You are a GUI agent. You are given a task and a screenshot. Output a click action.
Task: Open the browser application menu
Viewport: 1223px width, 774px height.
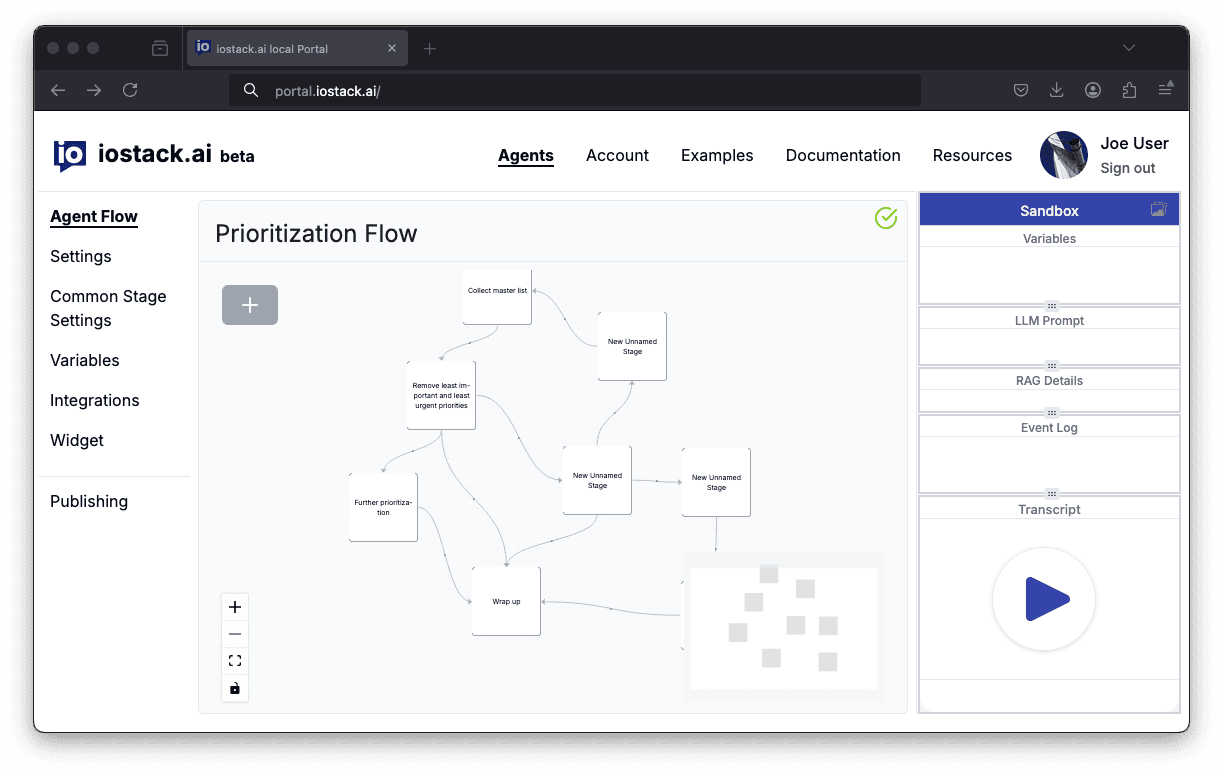pos(1166,90)
